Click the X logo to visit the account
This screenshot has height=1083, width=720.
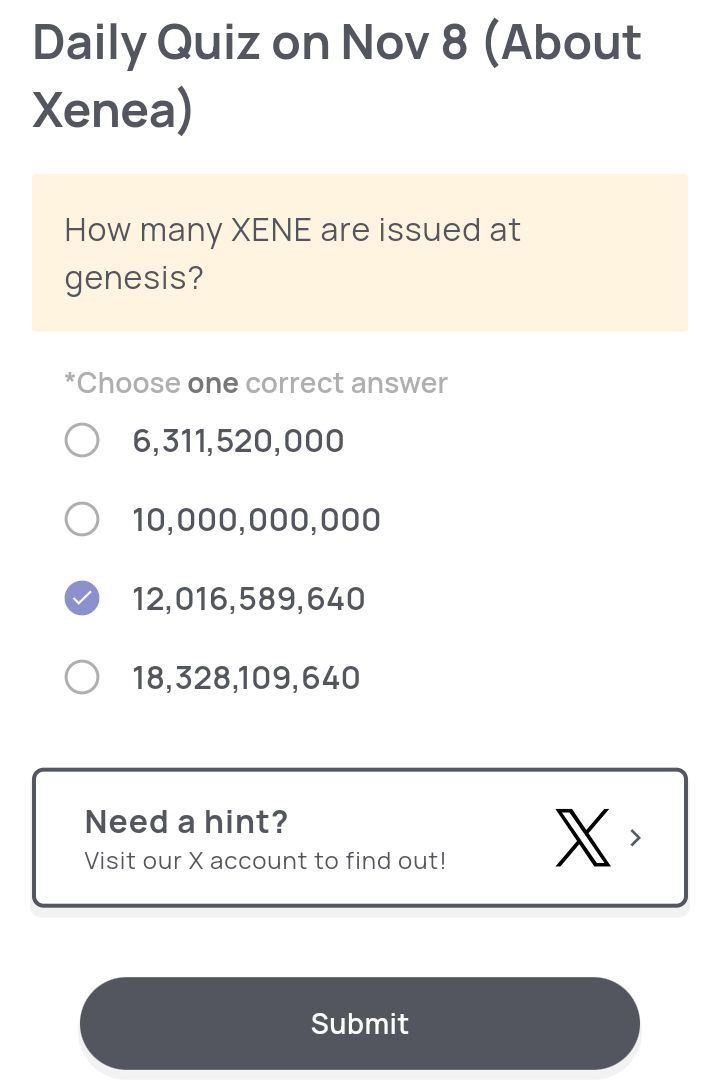(x=581, y=840)
